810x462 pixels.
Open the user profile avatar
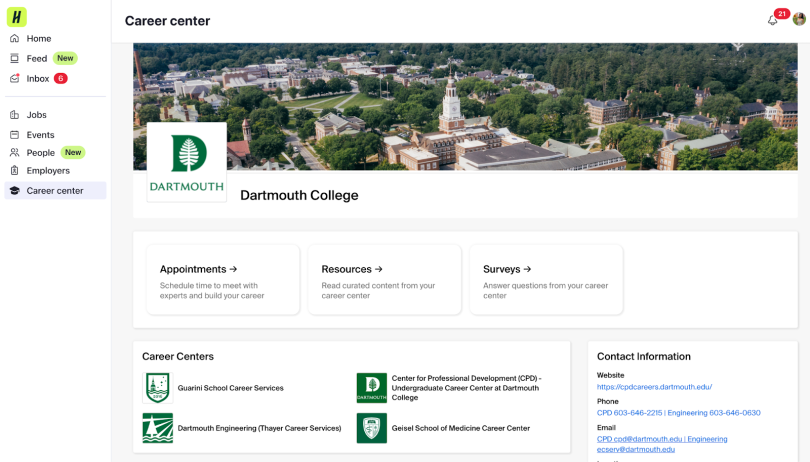(799, 20)
